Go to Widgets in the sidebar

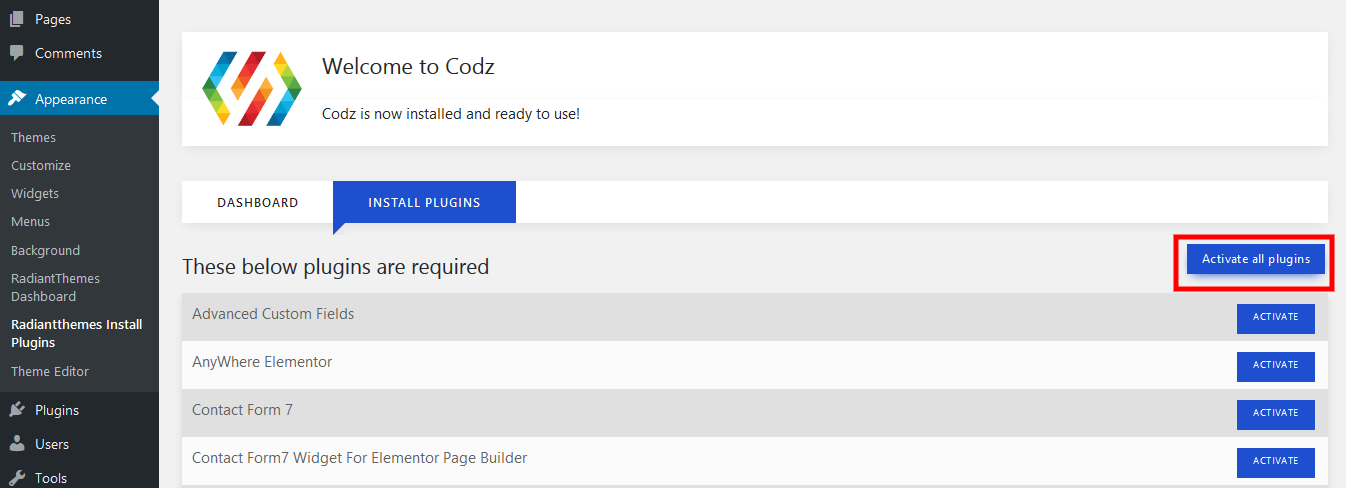click(x=35, y=194)
